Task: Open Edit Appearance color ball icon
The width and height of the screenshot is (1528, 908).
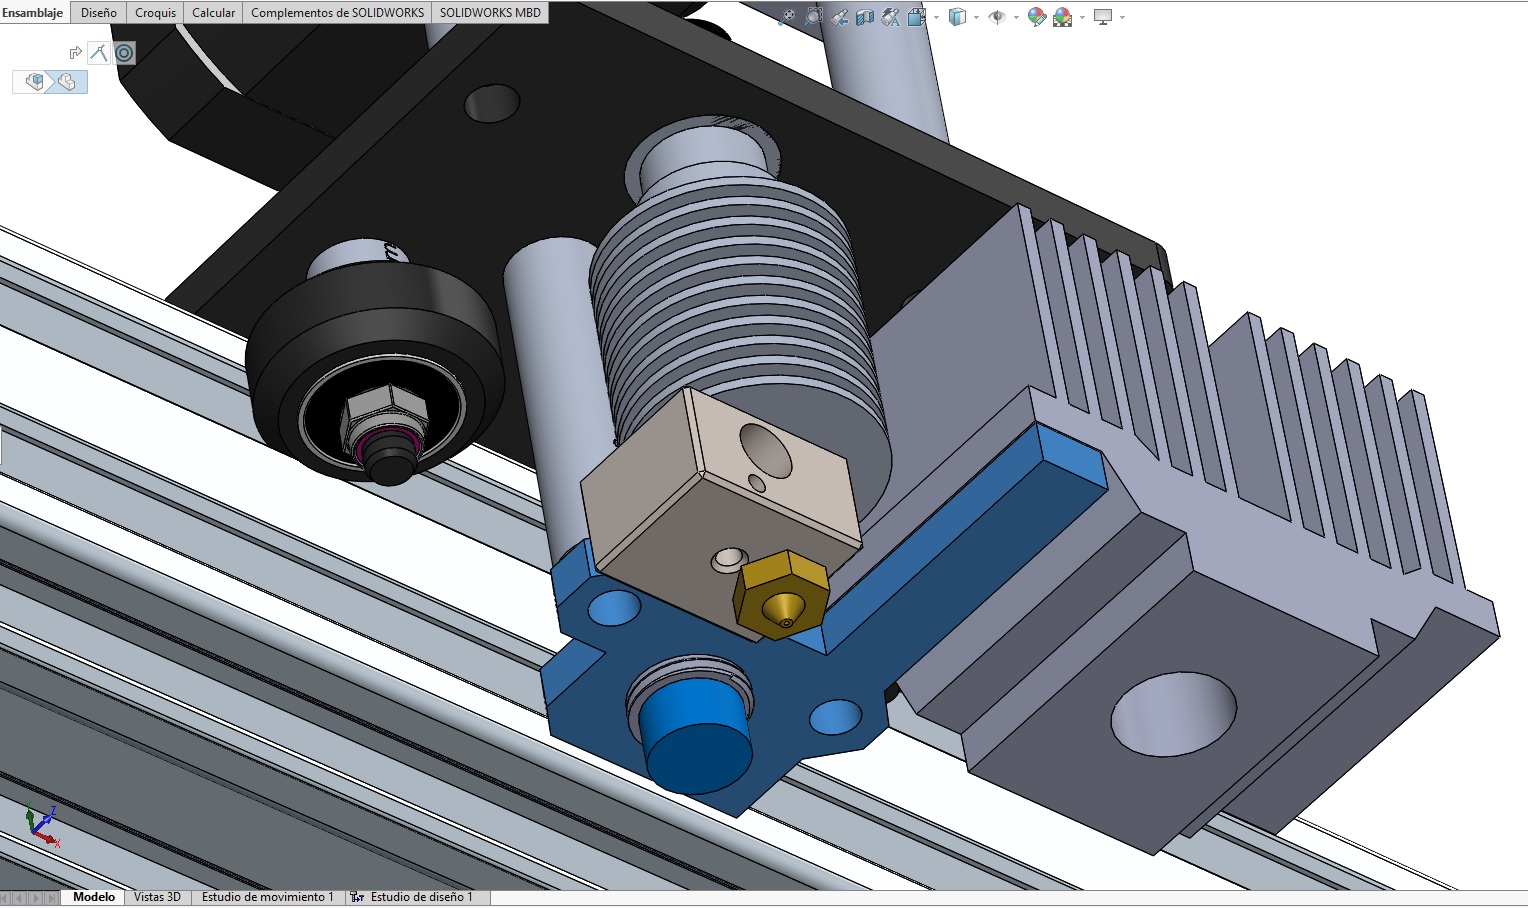Action: click(x=1037, y=17)
